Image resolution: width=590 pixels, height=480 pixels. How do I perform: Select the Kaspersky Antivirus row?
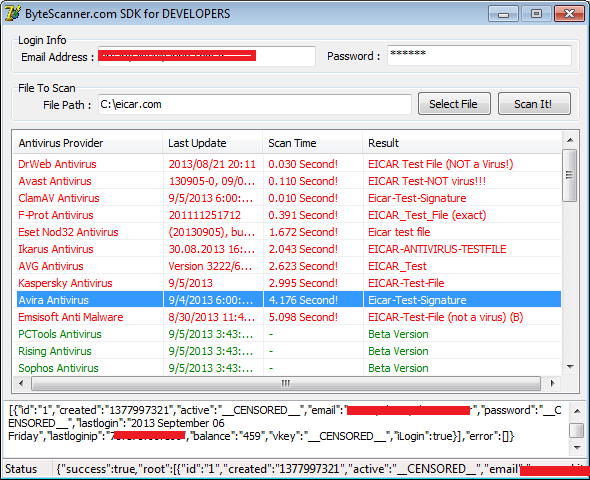pyautogui.click(x=287, y=283)
